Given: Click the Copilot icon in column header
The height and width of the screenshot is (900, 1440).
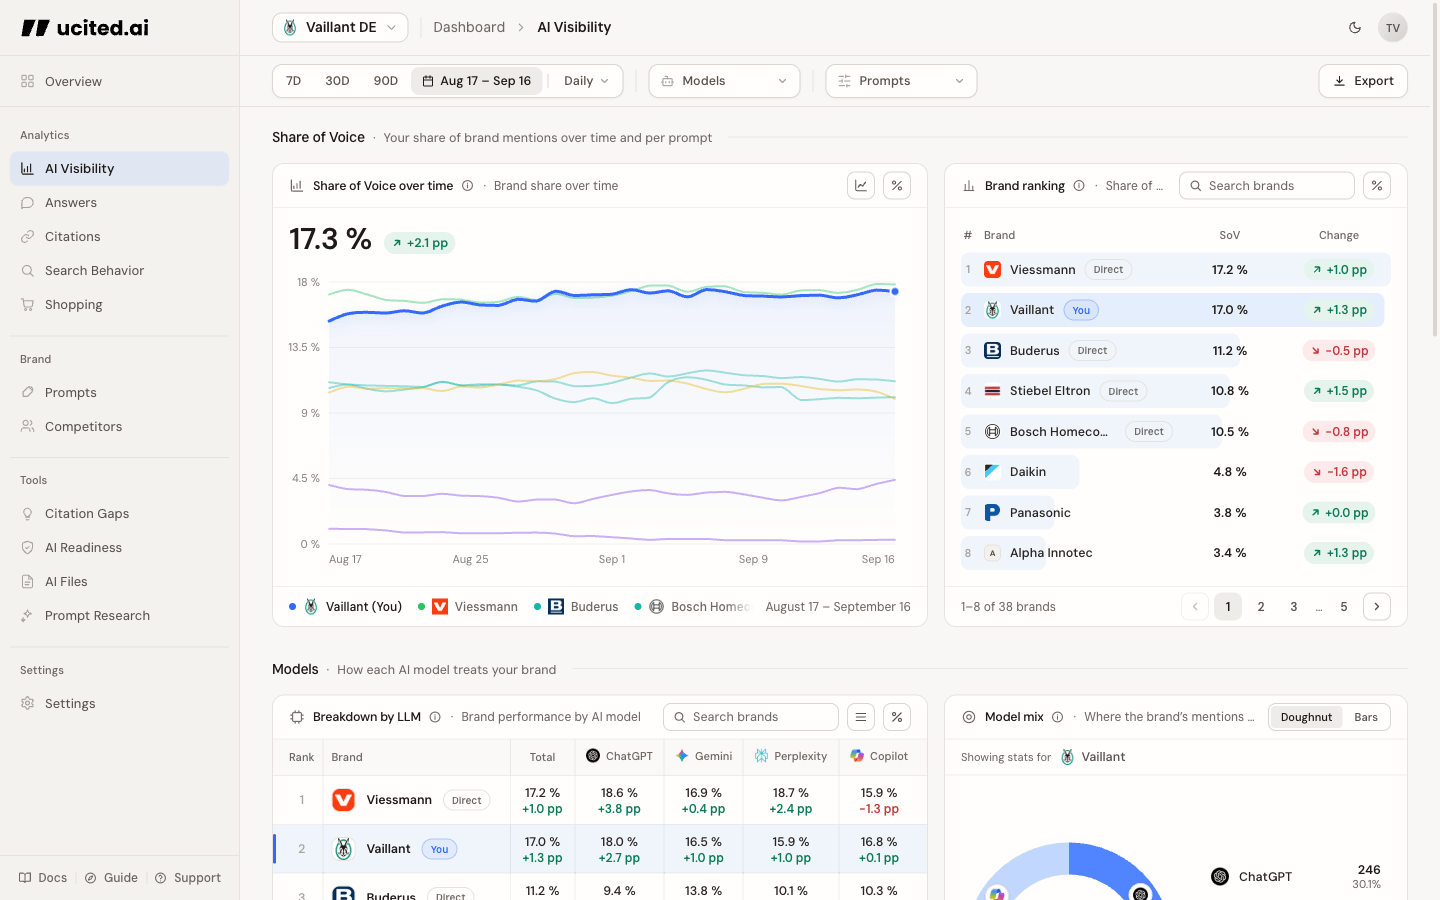Looking at the screenshot, I should (857, 756).
